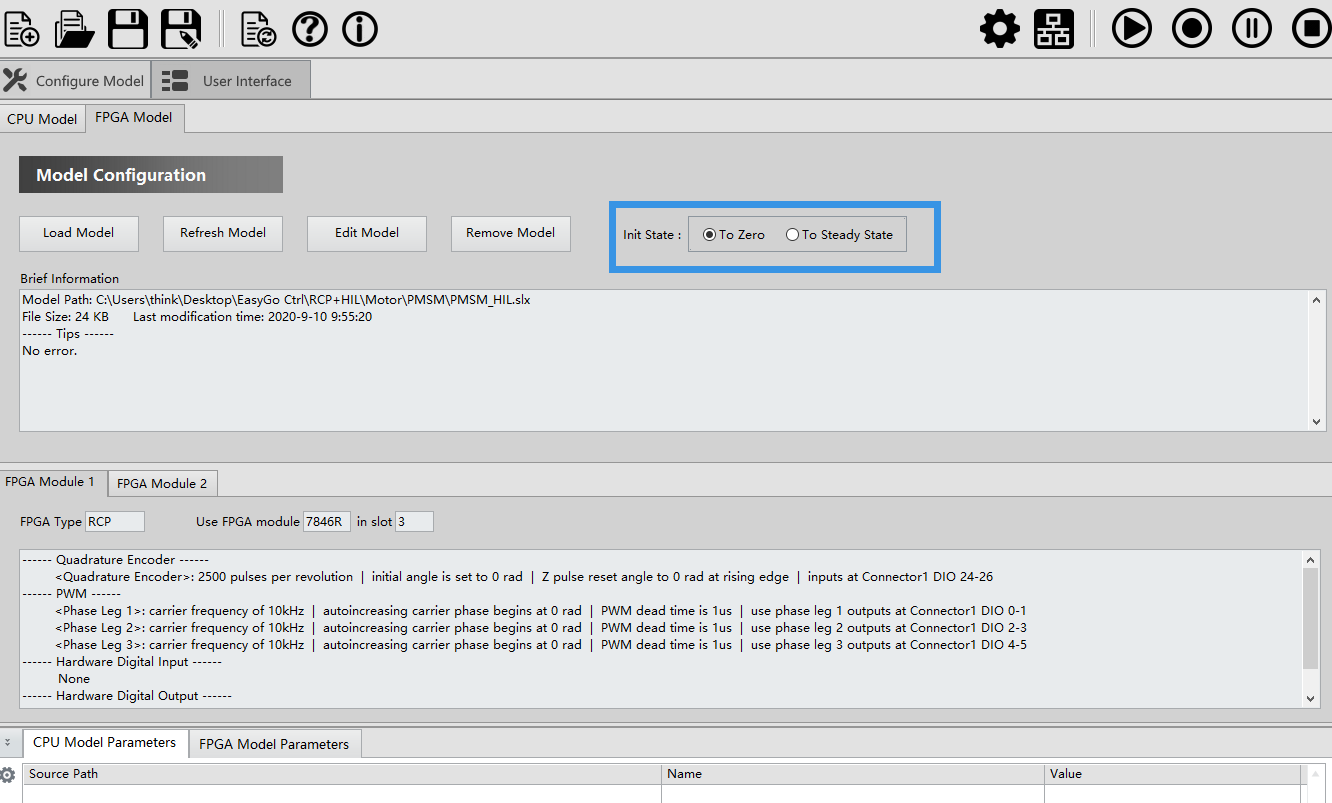This screenshot has height=803, width=1332.
Task: Click the File Size 24 KB text
Action: (x=65, y=317)
